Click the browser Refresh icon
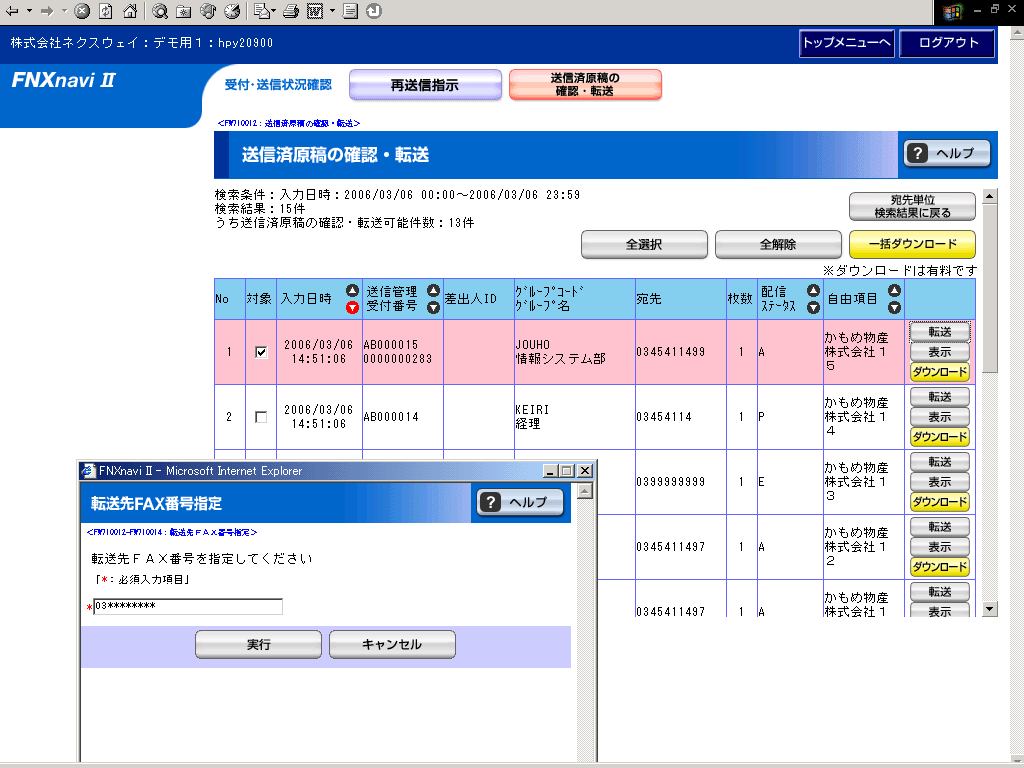Image resolution: width=1024 pixels, height=768 pixels. coord(106,12)
